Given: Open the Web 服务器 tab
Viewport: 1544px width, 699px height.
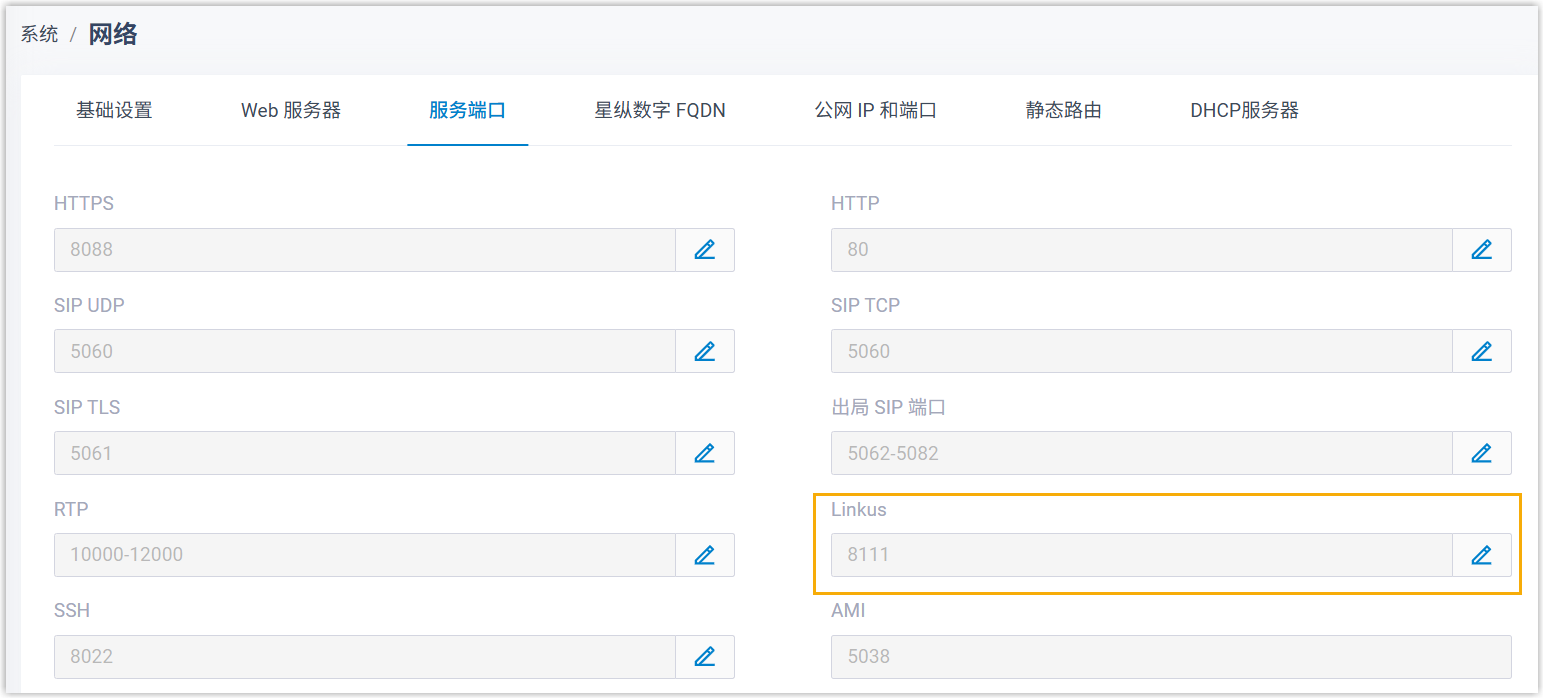Looking at the screenshot, I should pyautogui.click(x=291, y=111).
